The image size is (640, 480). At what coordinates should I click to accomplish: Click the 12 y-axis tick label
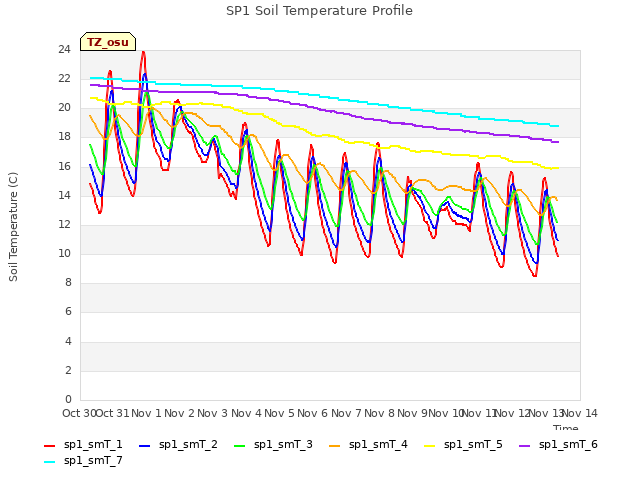[64, 224]
